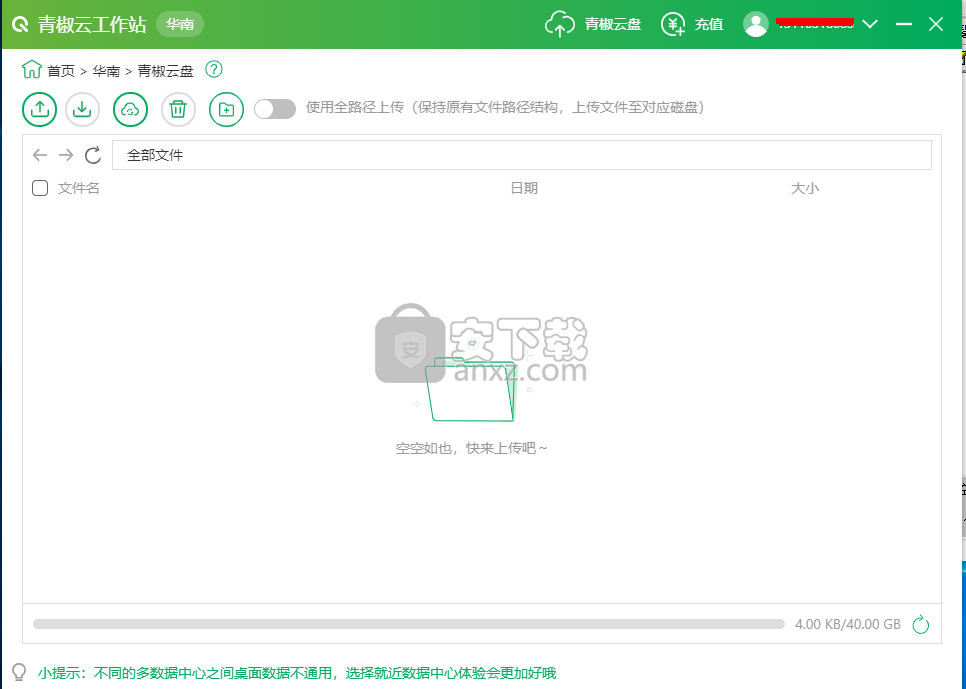Close the 青椒云工作站 window
966x689 pixels.
point(936,24)
